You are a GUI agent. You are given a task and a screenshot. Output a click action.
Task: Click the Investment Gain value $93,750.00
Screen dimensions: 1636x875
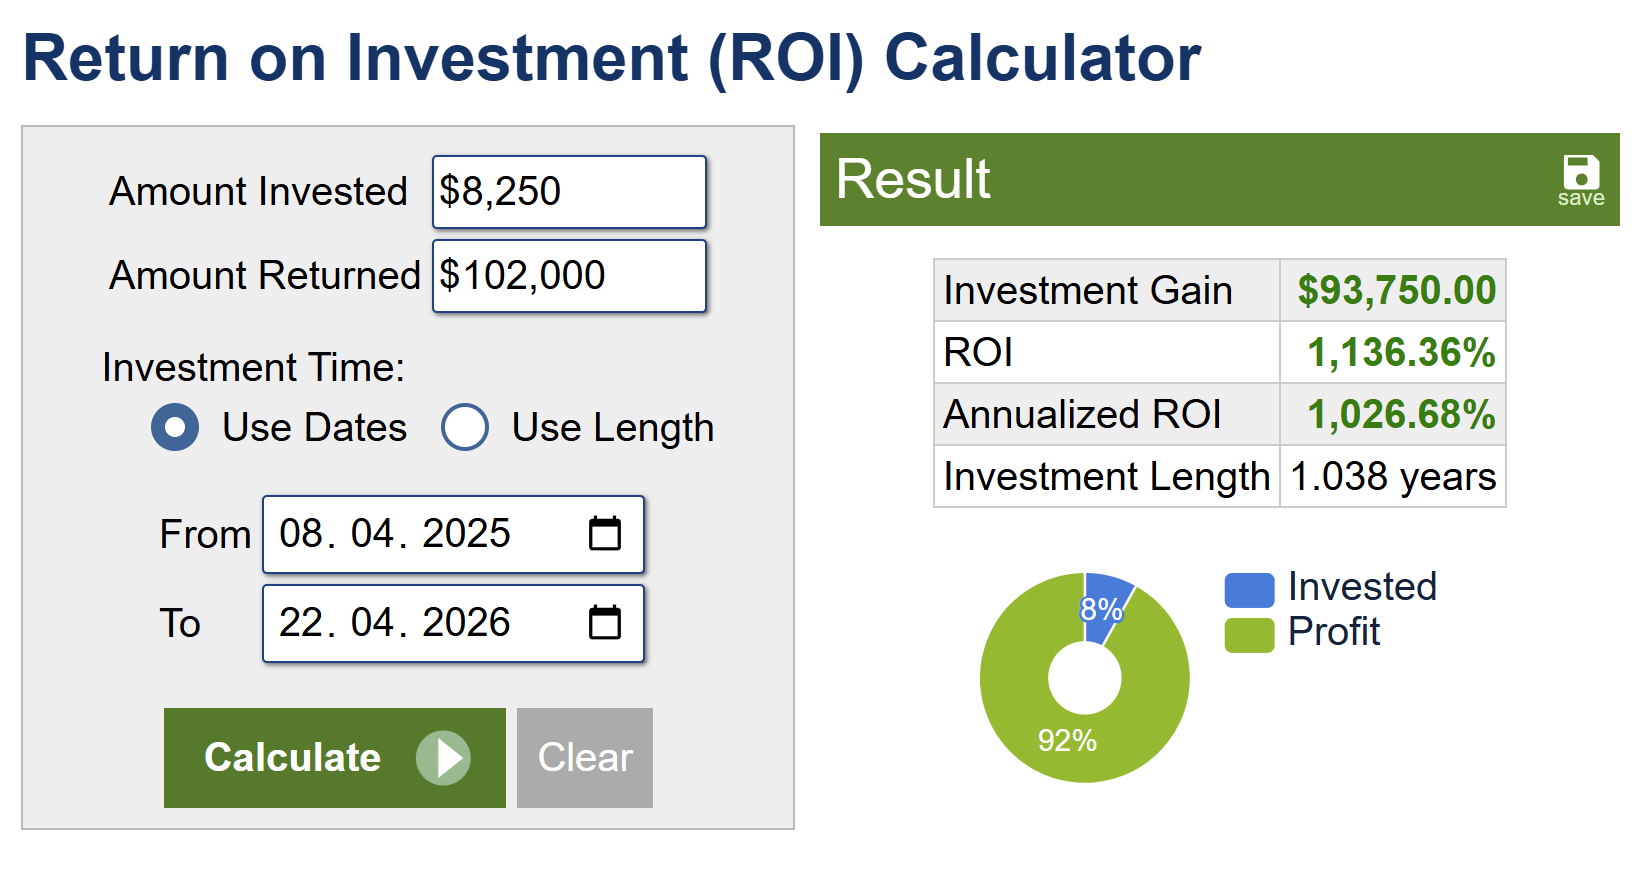1396,291
